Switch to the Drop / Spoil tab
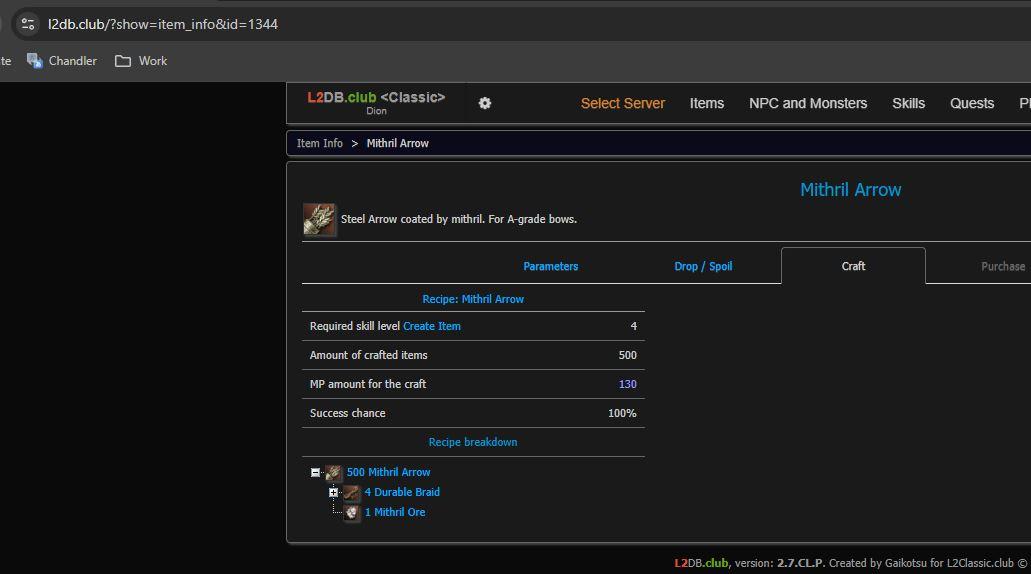 click(x=703, y=266)
